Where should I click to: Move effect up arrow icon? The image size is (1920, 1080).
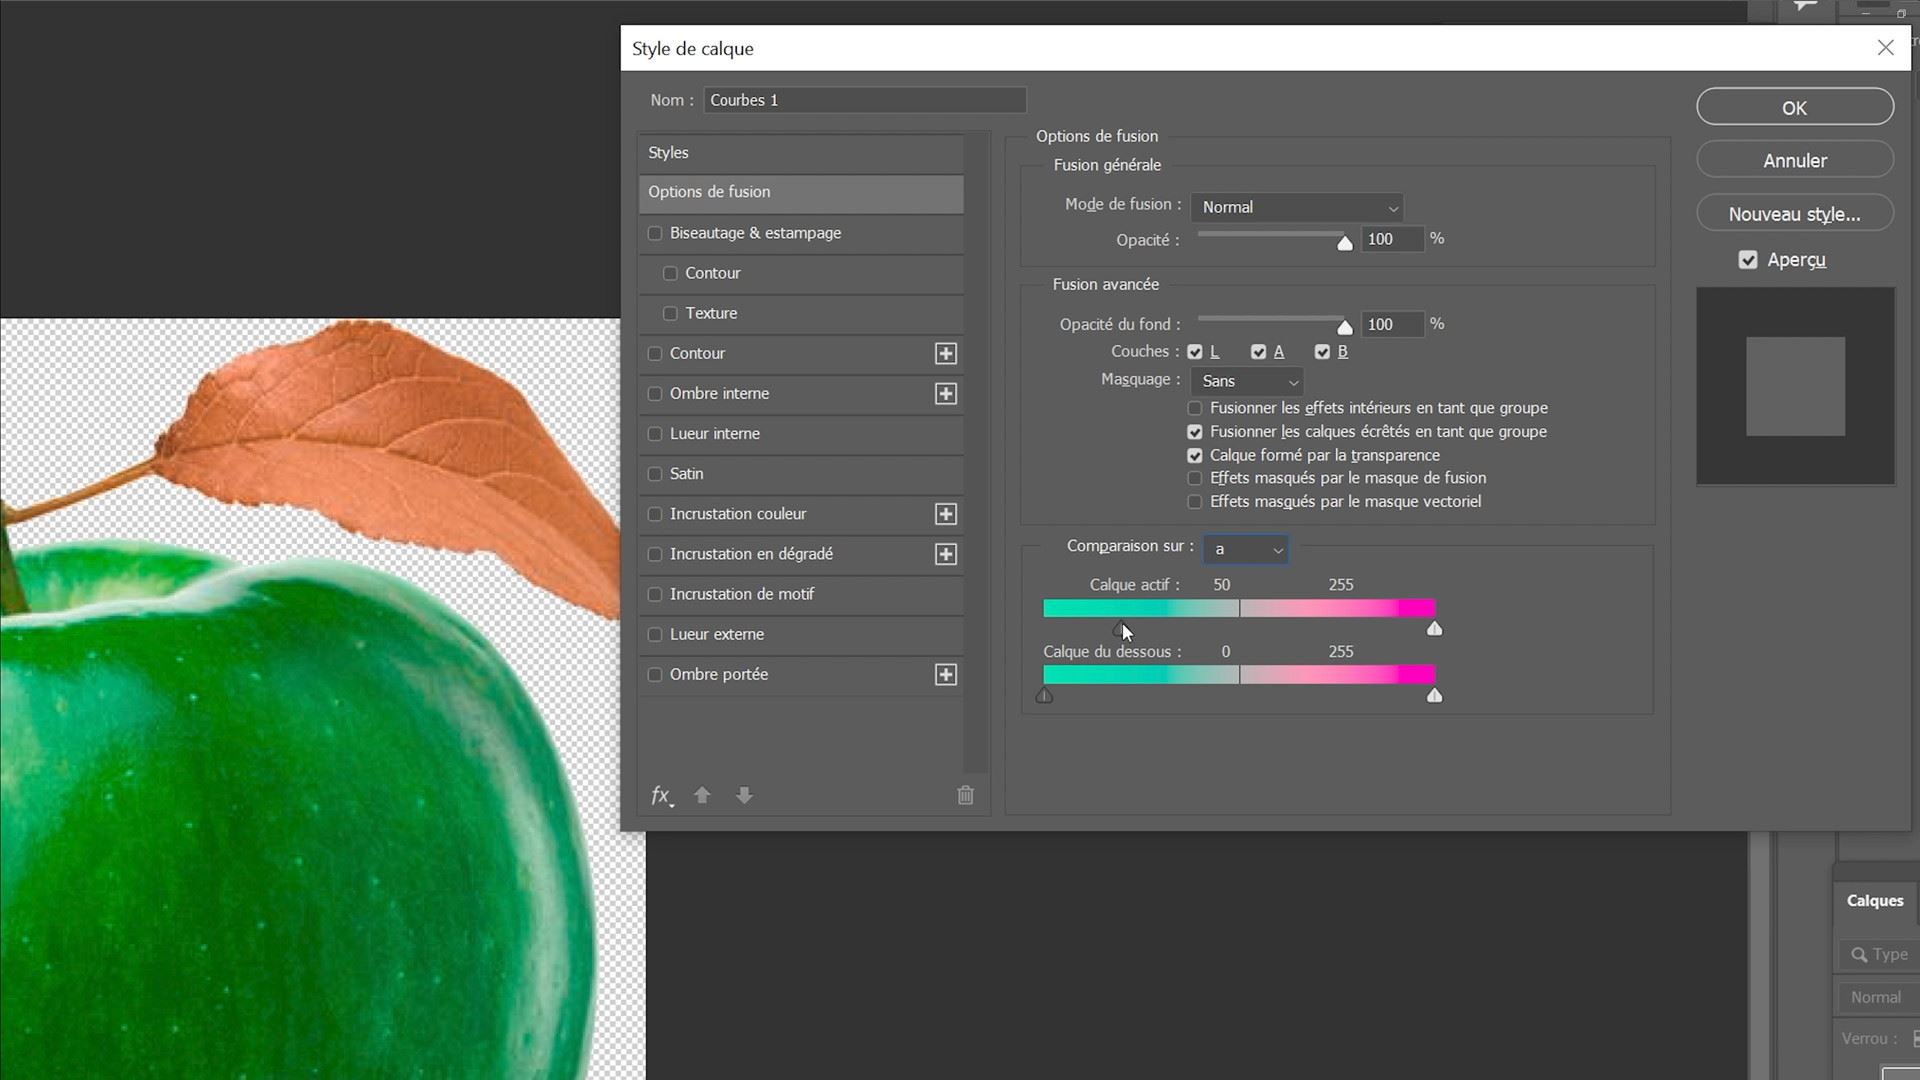click(702, 795)
